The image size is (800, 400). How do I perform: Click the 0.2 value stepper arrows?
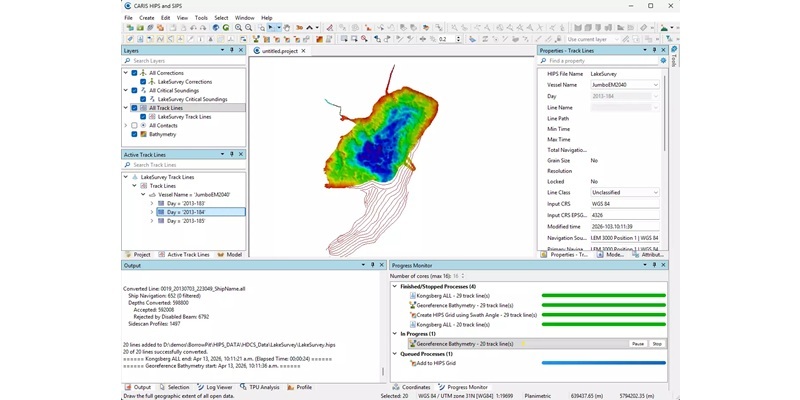tap(458, 39)
